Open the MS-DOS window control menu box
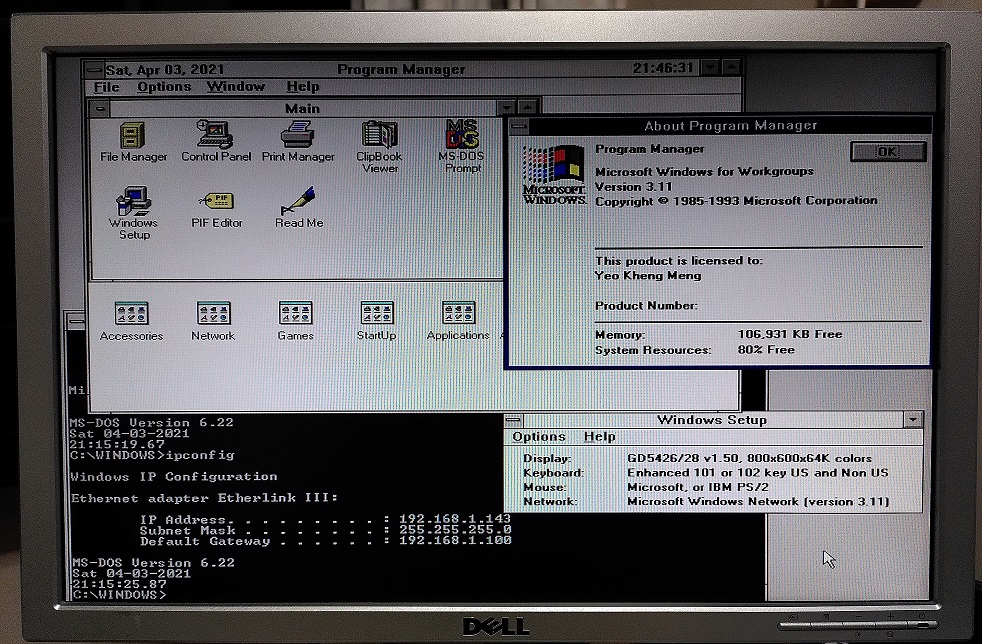This screenshot has width=982, height=644. pyautogui.click(x=76, y=321)
